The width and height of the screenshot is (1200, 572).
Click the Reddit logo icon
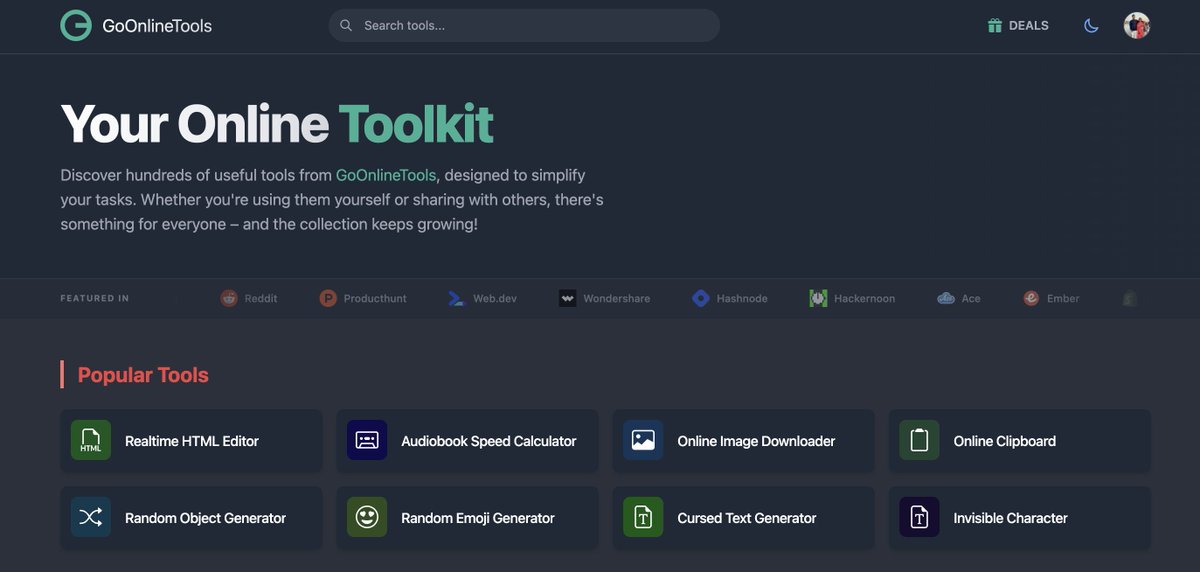[229, 298]
